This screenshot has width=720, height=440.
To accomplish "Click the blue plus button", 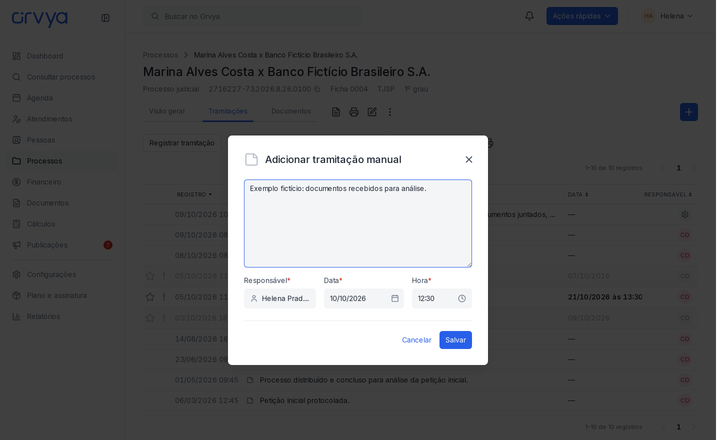I will [688, 112].
